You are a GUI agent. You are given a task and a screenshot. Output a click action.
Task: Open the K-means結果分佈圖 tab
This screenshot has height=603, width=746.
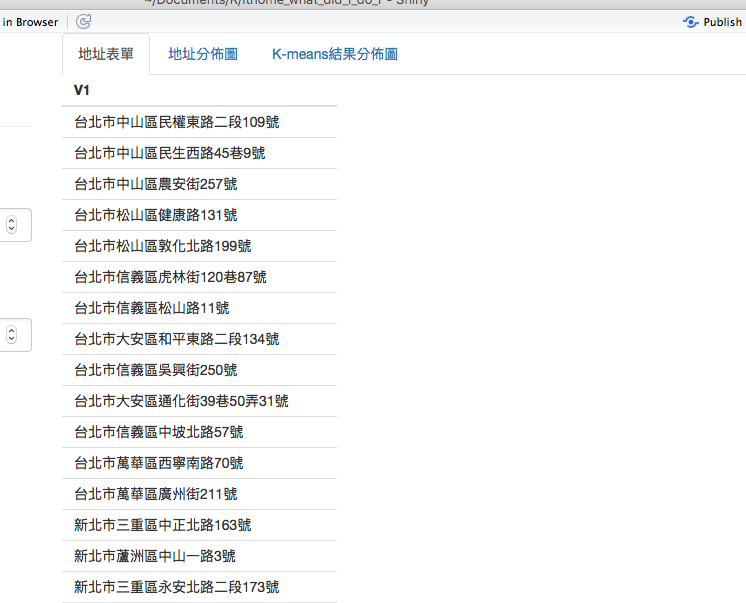pos(335,54)
